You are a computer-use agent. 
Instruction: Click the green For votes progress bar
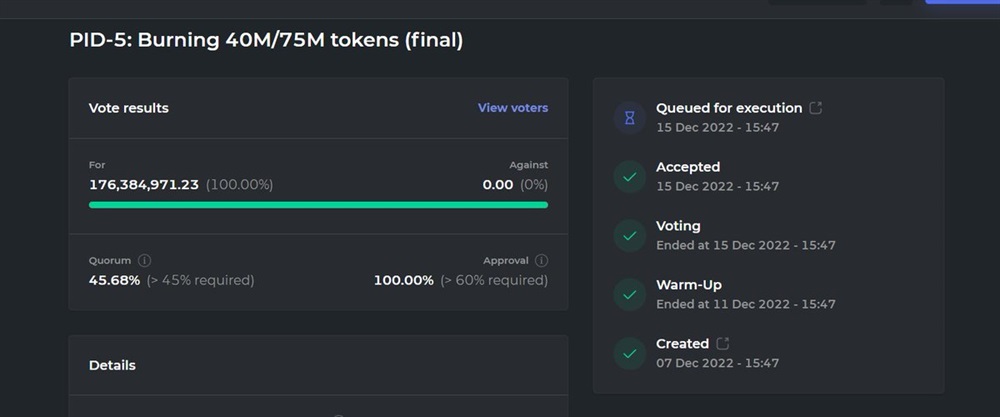[x=318, y=205]
